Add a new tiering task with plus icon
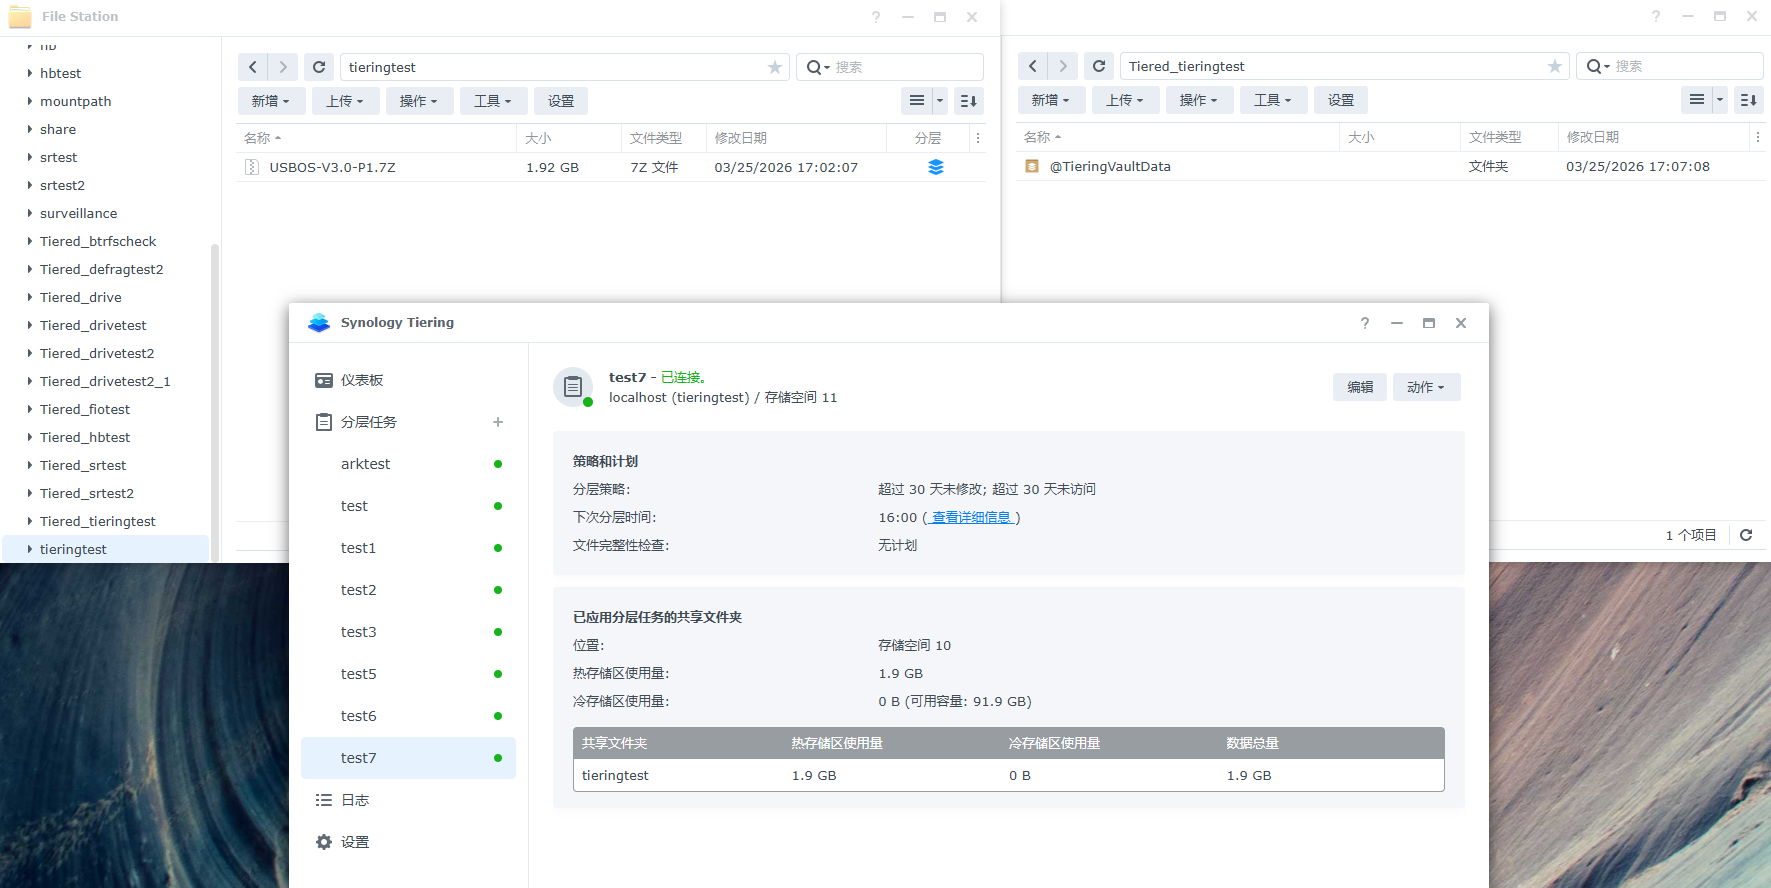This screenshot has width=1771, height=888. click(497, 422)
